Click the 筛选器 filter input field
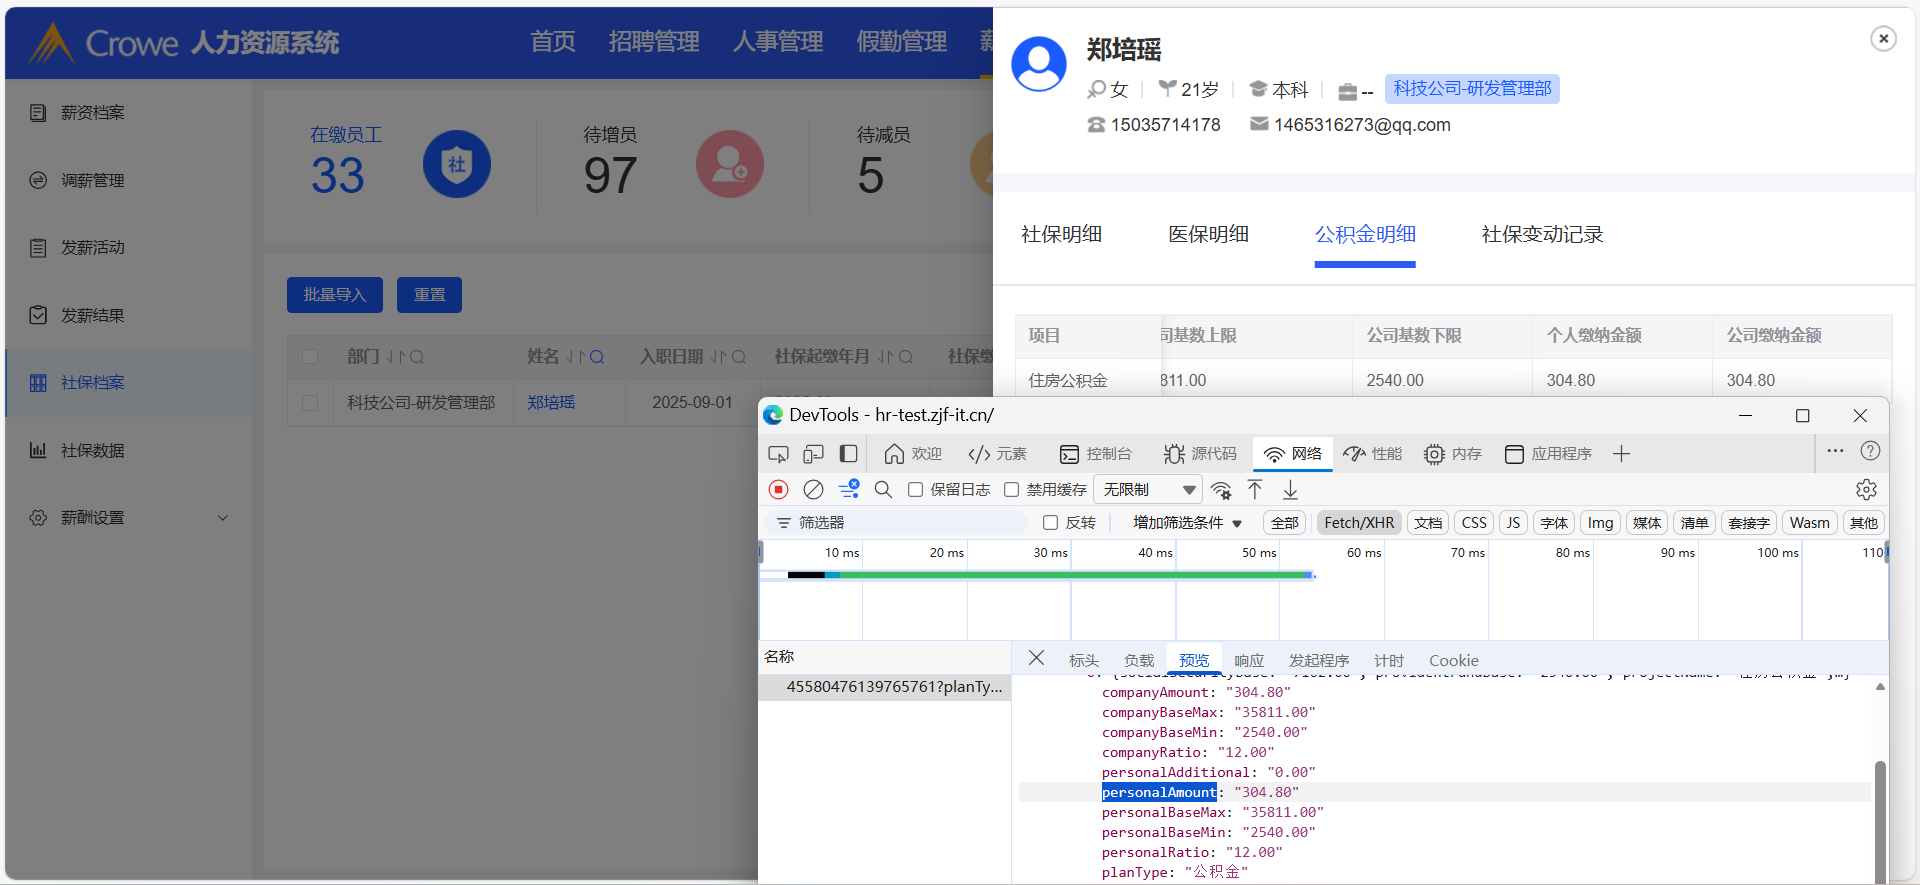The image size is (1920, 885). click(900, 523)
